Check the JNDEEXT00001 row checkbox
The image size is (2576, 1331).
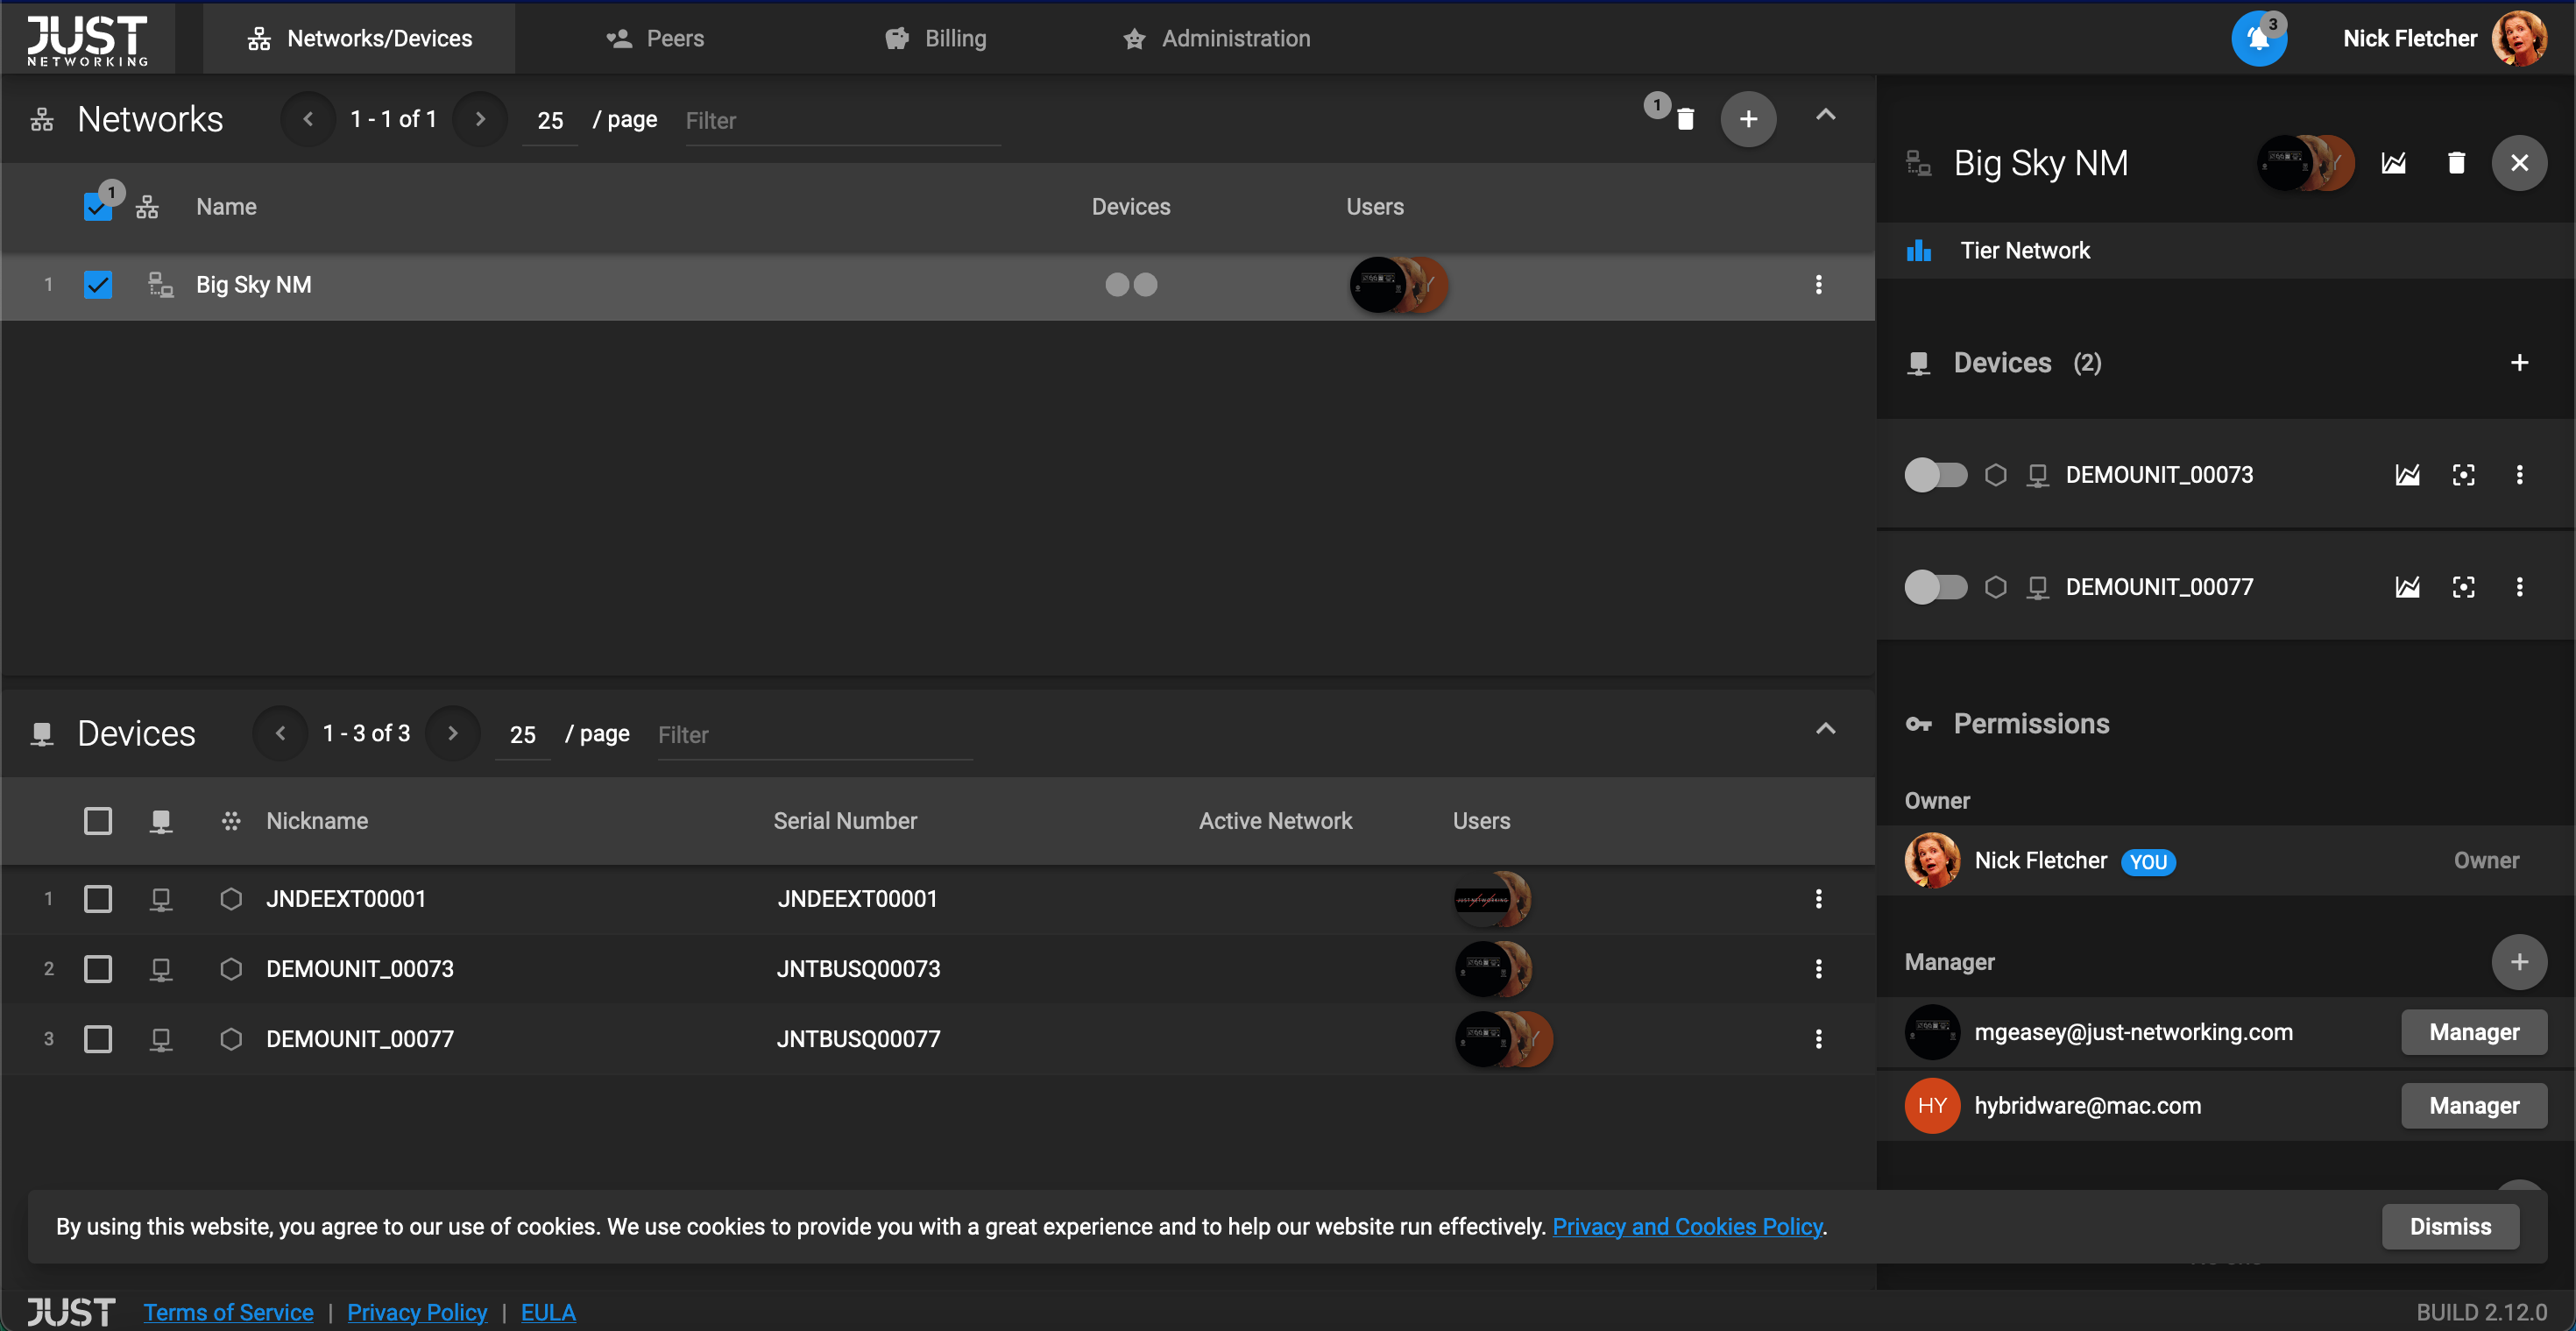98,899
